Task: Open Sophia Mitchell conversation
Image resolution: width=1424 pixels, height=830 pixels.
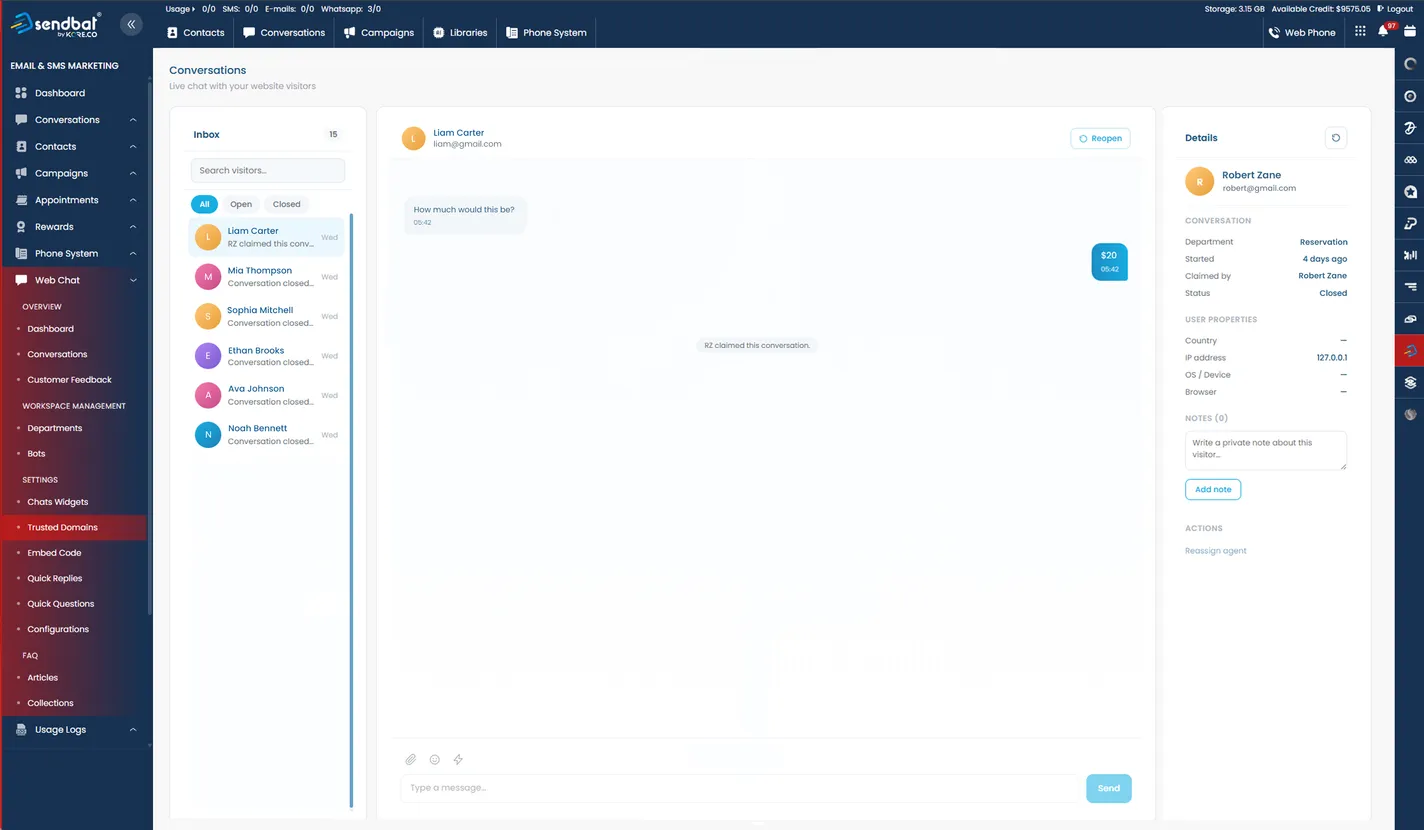Action: (x=266, y=316)
